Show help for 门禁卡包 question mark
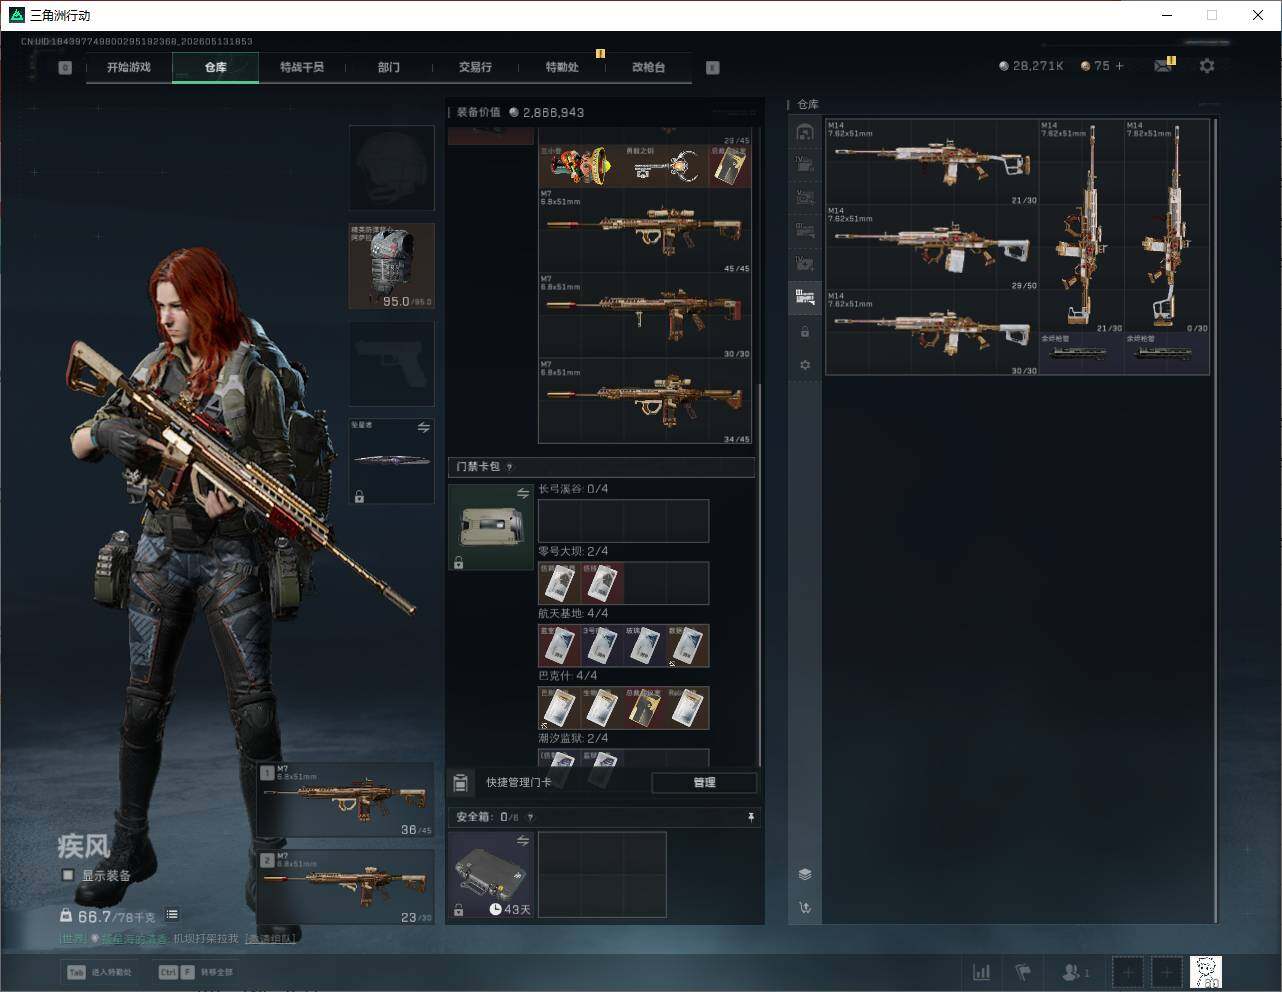1282x992 pixels. click(x=510, y=467)
